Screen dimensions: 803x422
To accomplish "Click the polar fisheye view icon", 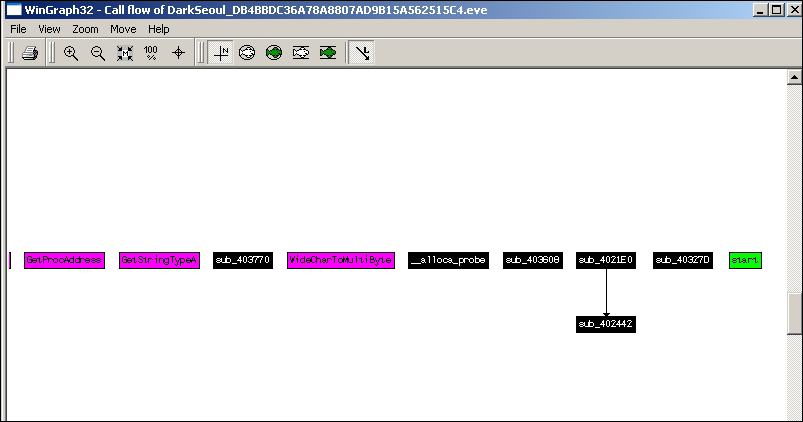I will (x=247, y=53).
